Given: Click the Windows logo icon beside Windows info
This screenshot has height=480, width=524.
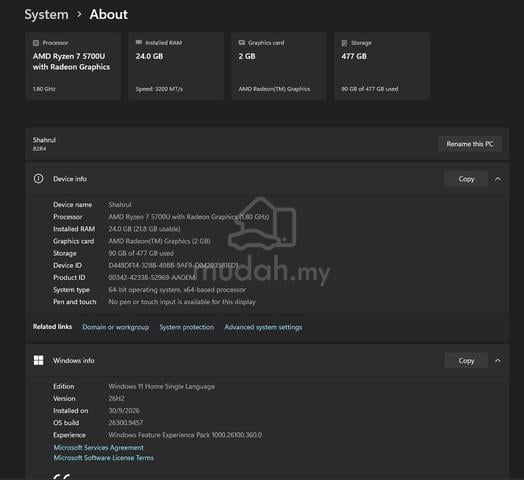Looking at the screenshot, I should [38, 360].
